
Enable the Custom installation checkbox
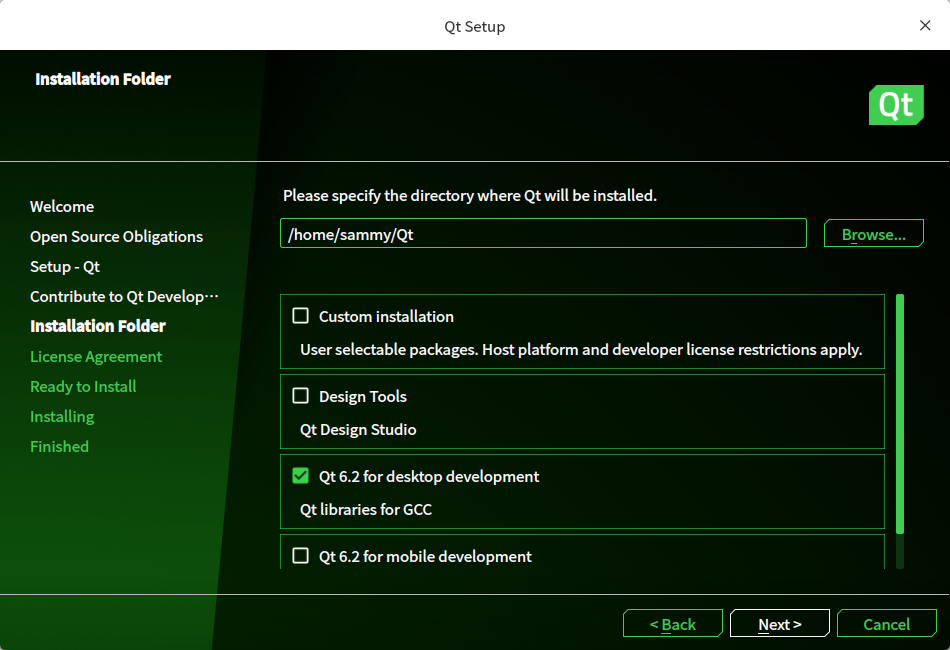[x=300, y=316]
